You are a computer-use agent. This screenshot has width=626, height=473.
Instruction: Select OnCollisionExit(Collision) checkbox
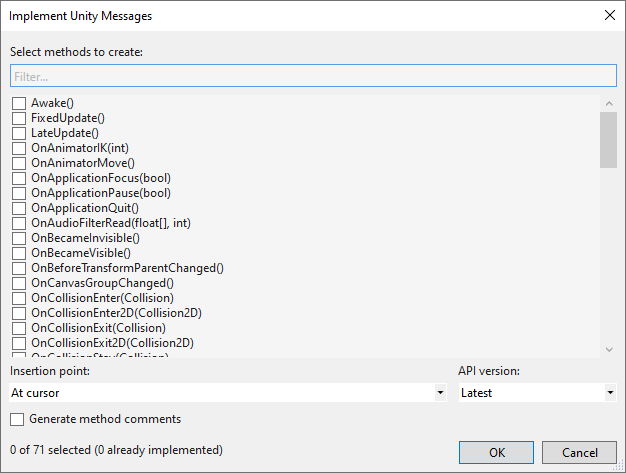[19, 328]
